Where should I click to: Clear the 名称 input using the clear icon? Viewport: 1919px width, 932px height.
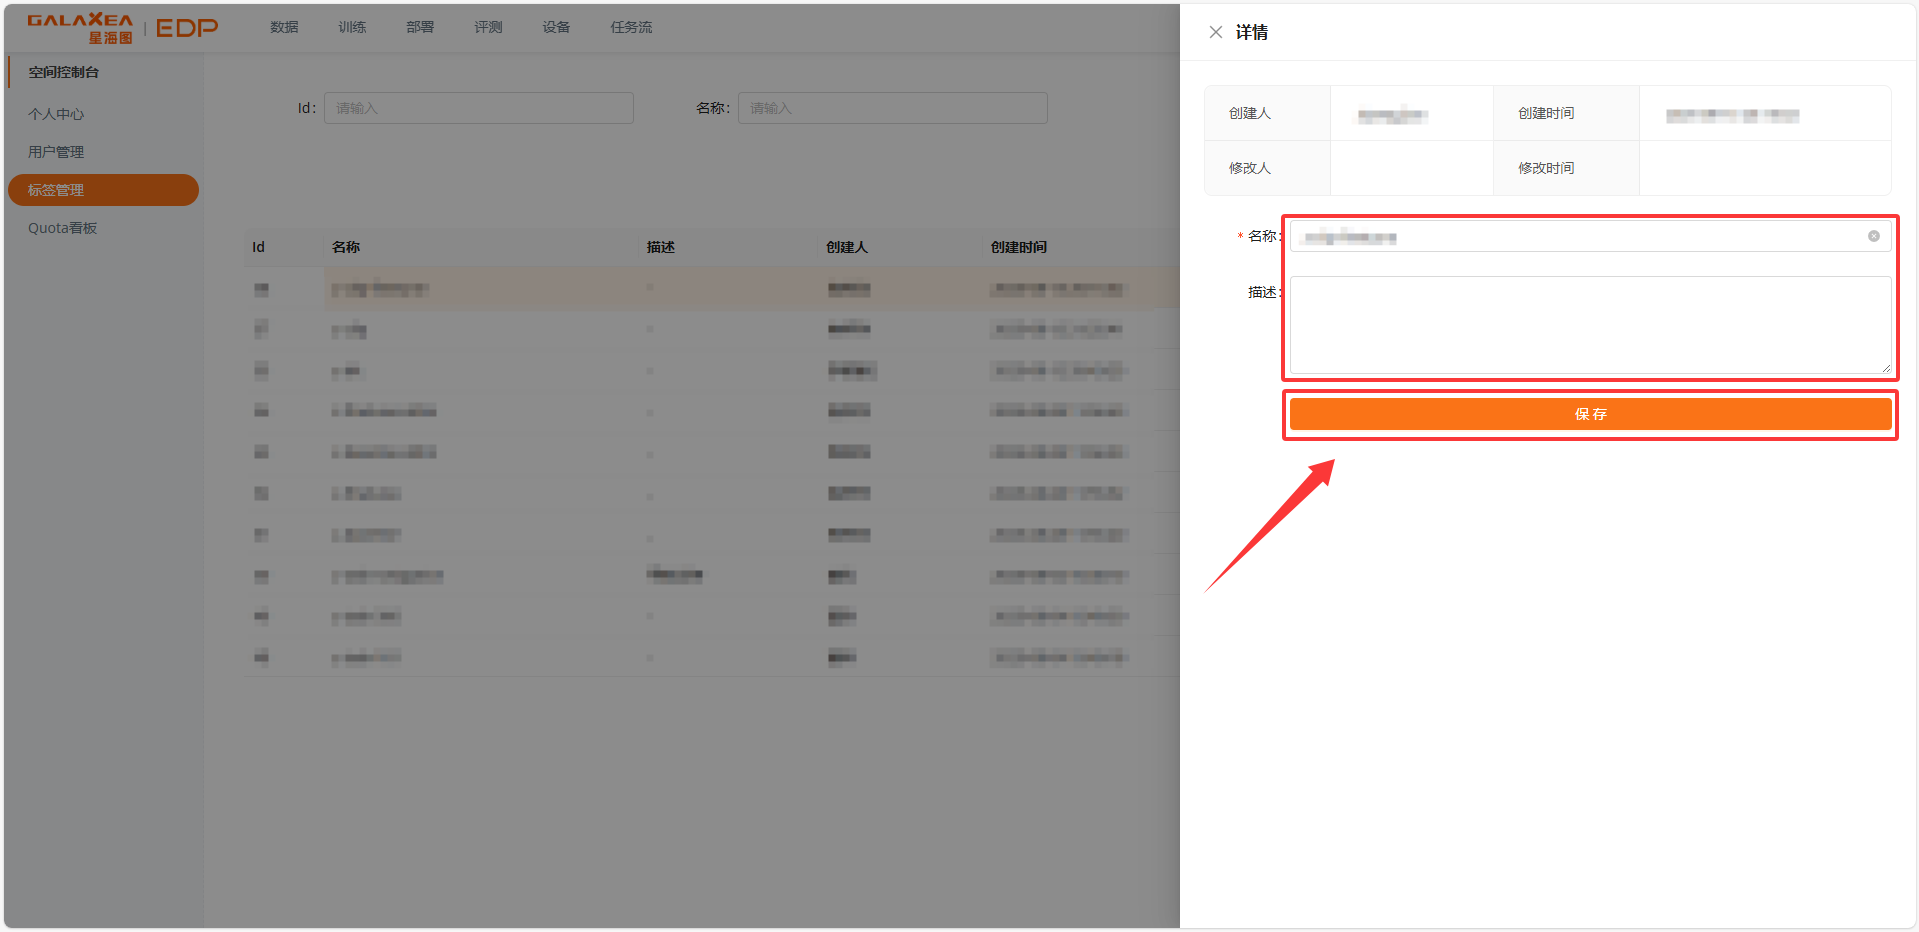[1872, 236]
